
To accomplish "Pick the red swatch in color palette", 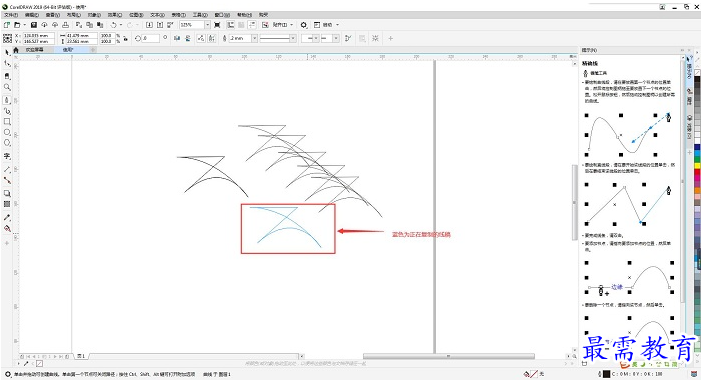I will 697,172.
